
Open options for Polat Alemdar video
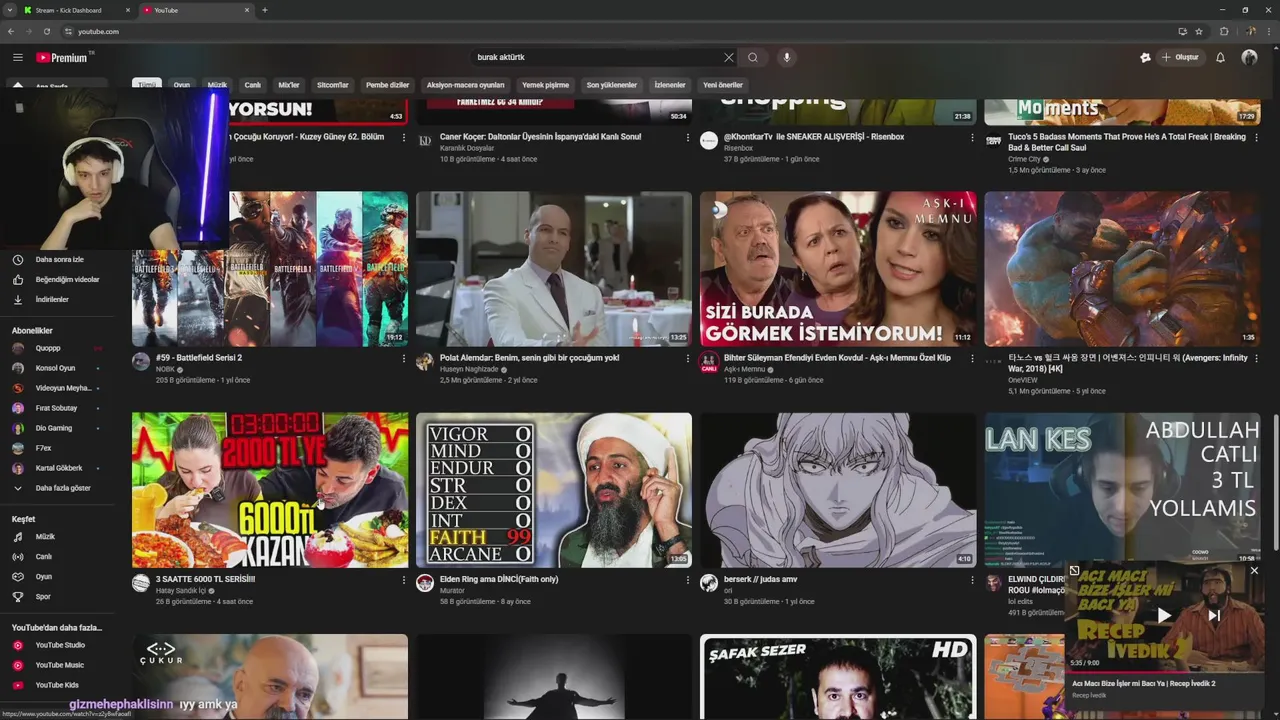point(688,358)
